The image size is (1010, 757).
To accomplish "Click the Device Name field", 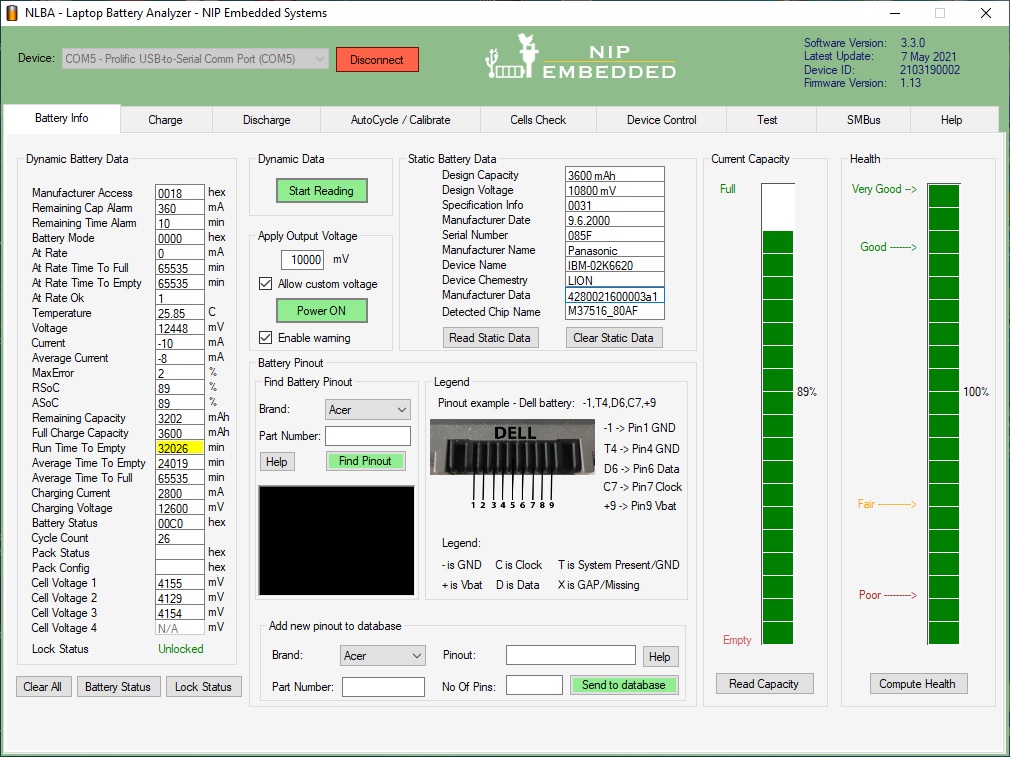I will tap(615, 265).
